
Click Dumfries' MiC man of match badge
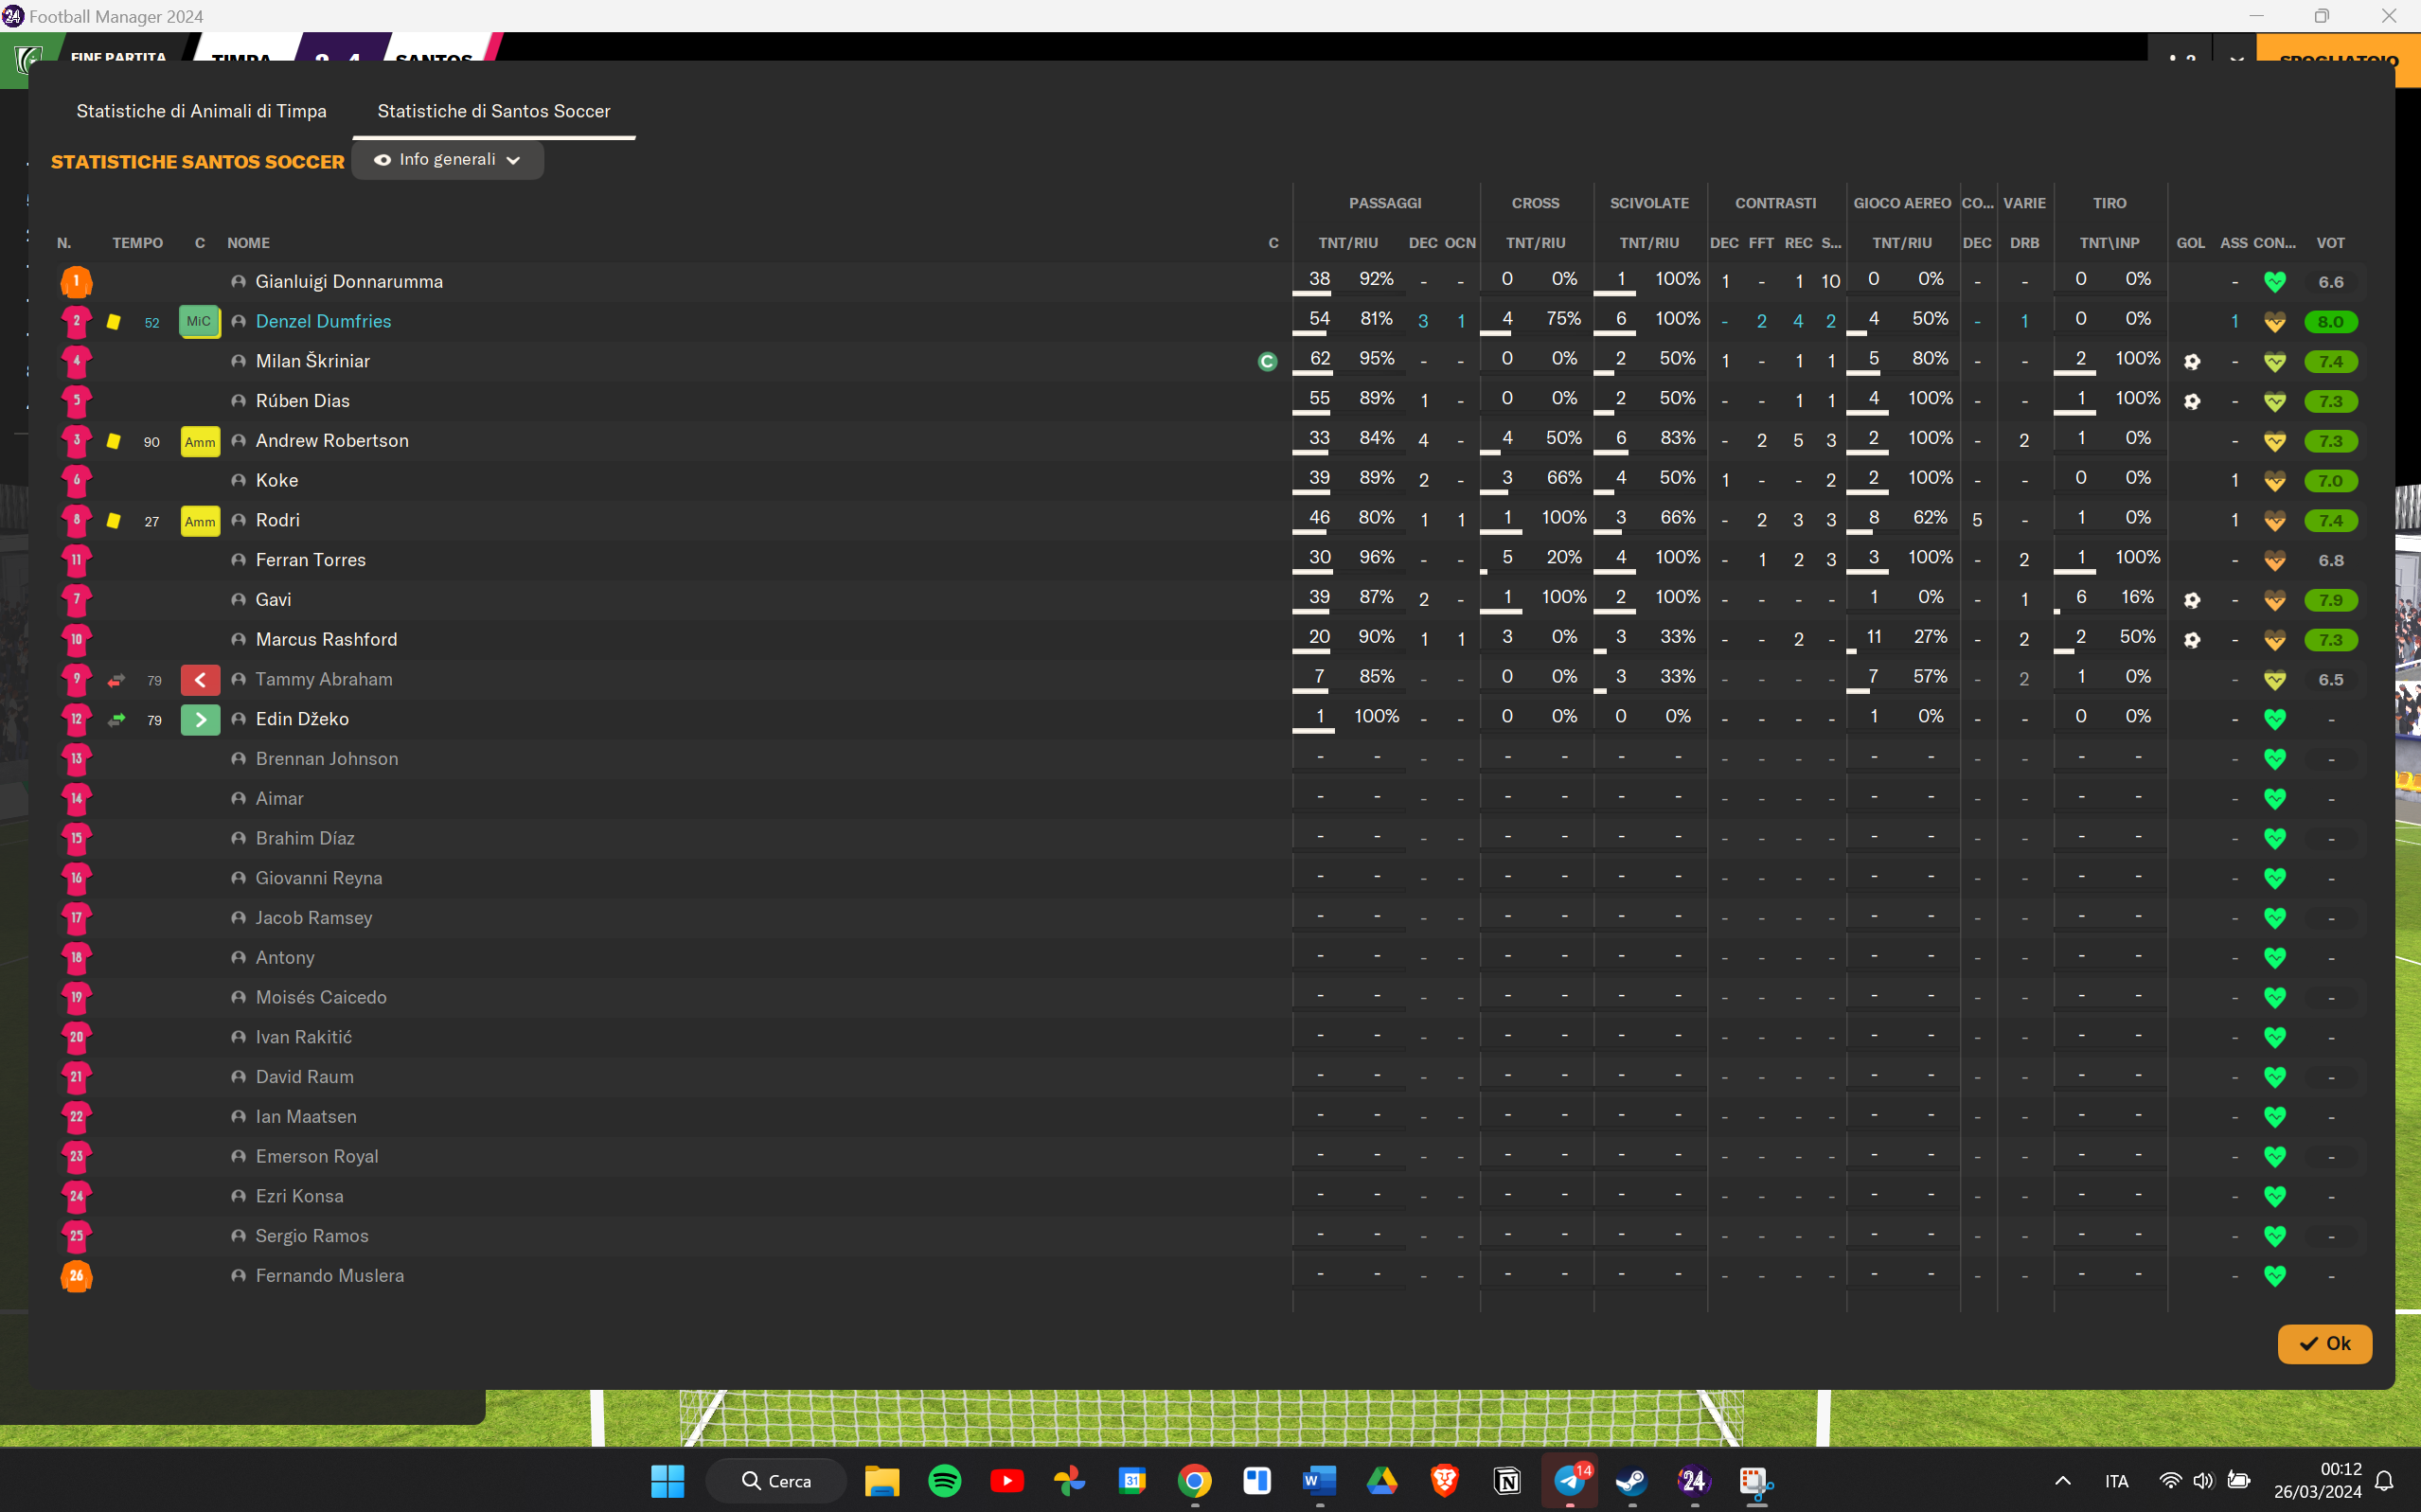pyautogui.click(x=199, y=321)
